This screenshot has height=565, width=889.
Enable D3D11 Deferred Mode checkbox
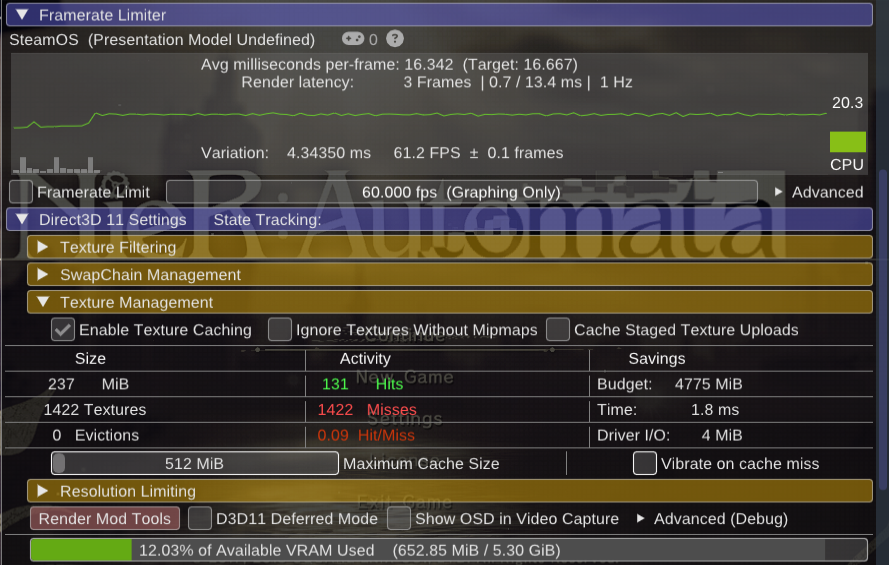(200, 519)
